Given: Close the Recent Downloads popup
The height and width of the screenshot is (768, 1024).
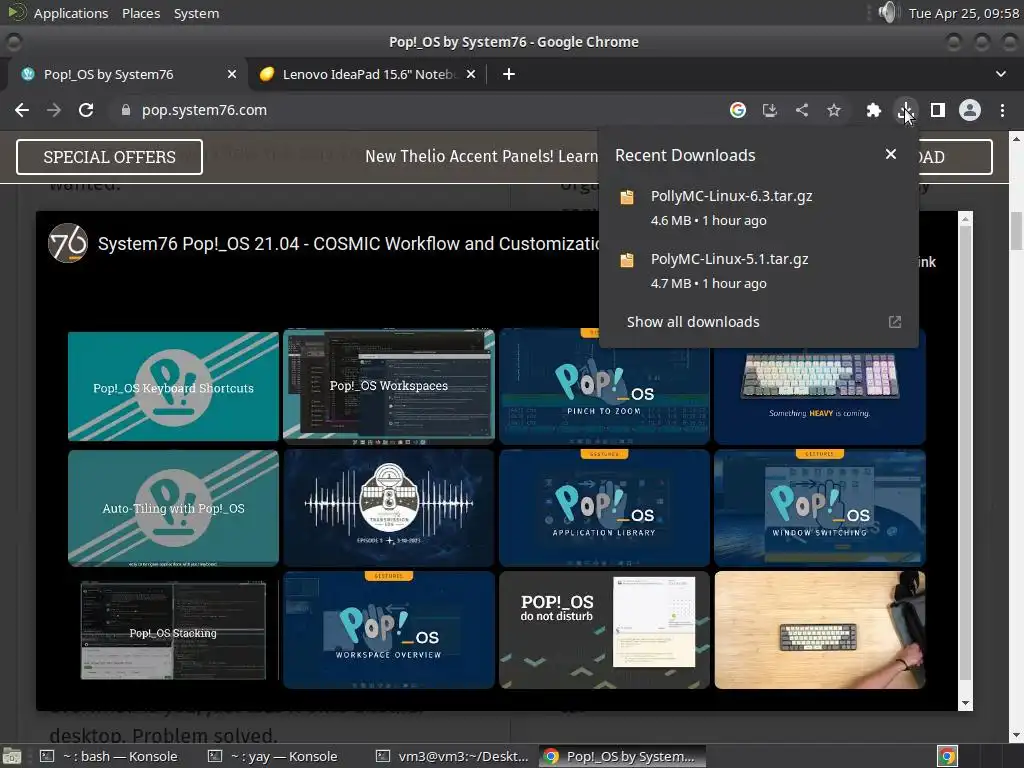Looking at the screenshot, I should pyautogui.click(x=891, y=154).
